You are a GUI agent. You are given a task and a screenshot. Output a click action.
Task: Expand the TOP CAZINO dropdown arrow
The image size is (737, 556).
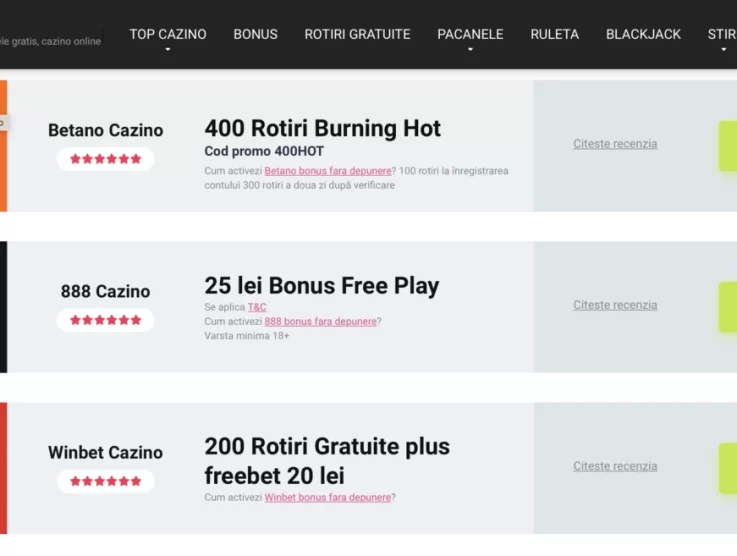[168, 50]
